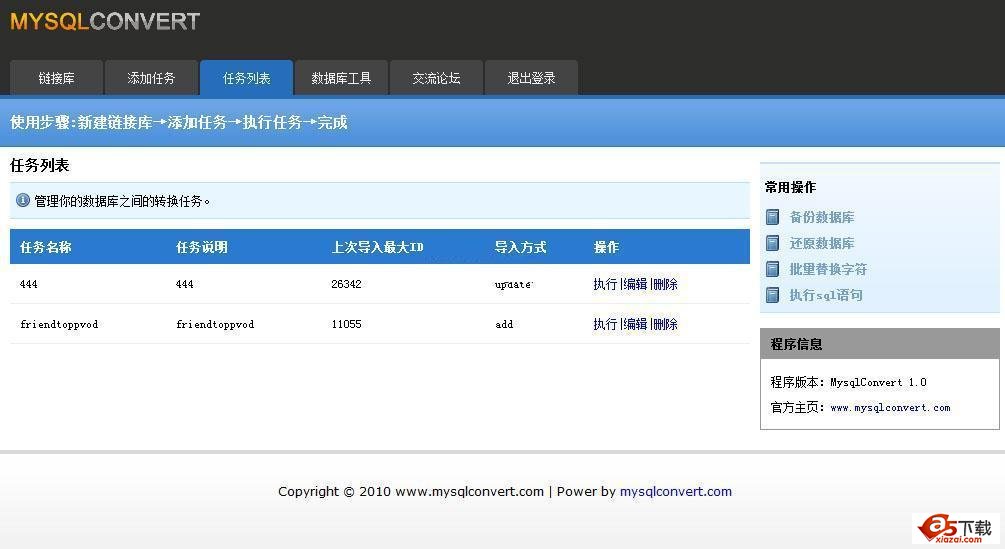The height and width of the screenshot is (549, 1005).
Task: Click the 任务名称 column header
Action: [46, 247]
